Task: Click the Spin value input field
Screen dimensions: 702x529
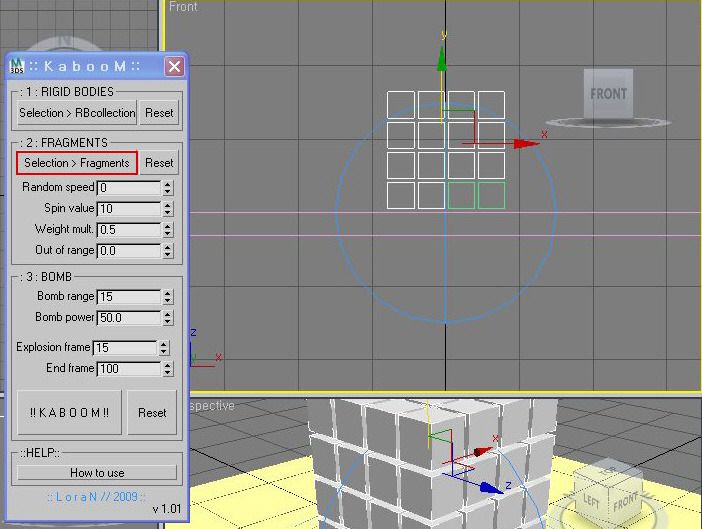Action: pos(128,209)
